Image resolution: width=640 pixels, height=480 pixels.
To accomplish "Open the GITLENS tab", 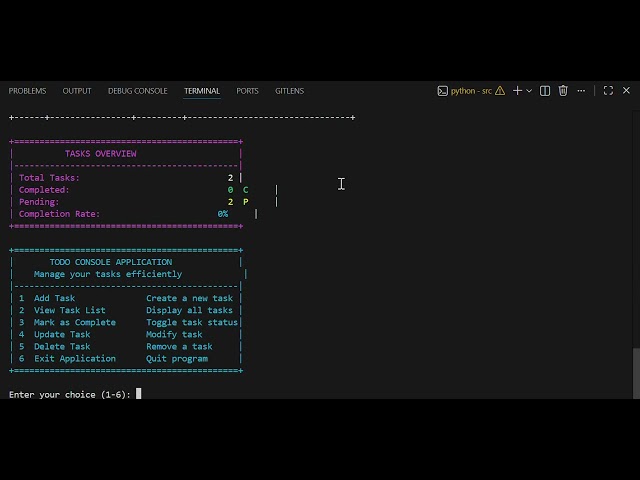I will (x=289, y=91).
